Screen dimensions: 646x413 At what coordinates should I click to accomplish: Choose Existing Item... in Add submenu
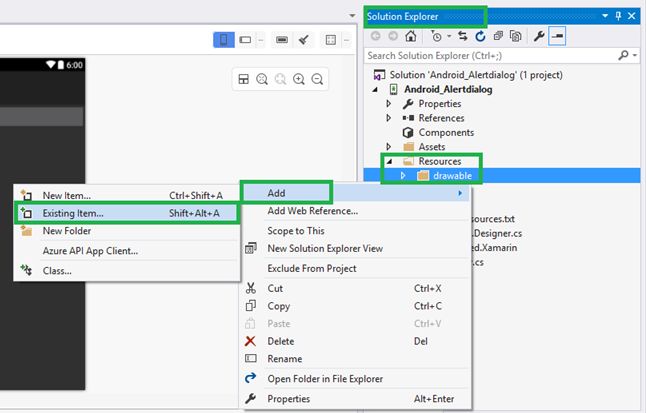pyautogui.click(x=127, y=213)
